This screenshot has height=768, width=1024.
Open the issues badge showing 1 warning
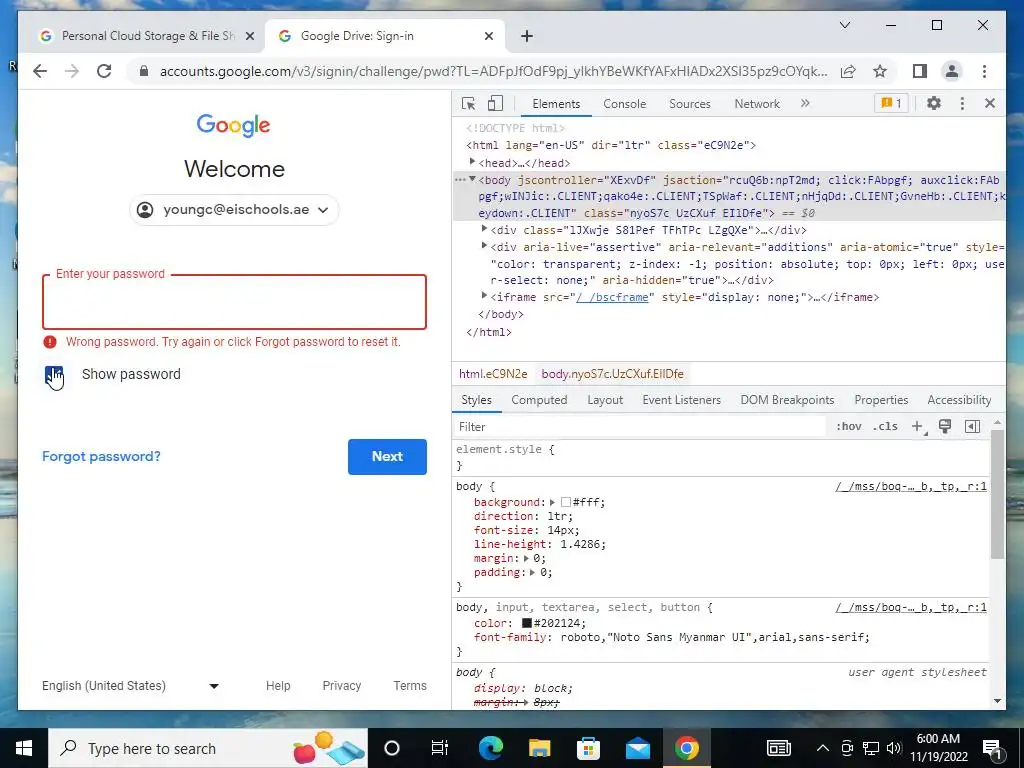point(891,103)
